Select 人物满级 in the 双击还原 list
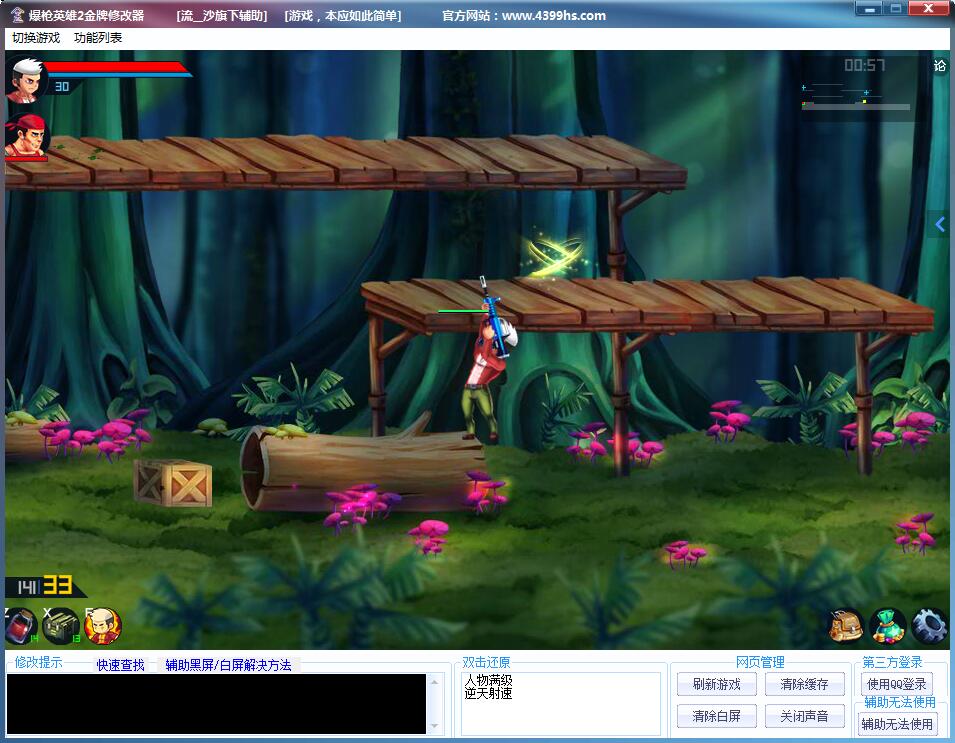 coord(488,680)
